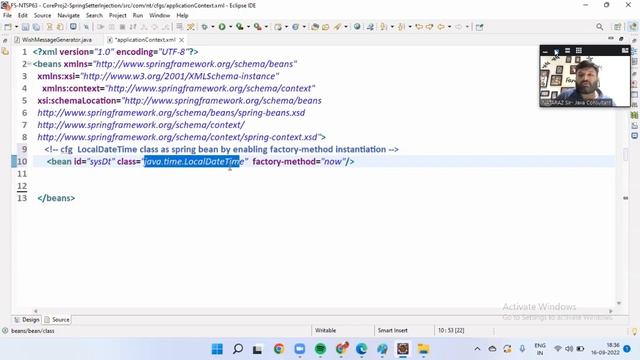Click the Previous Annotation icon

tap(402, 27)
